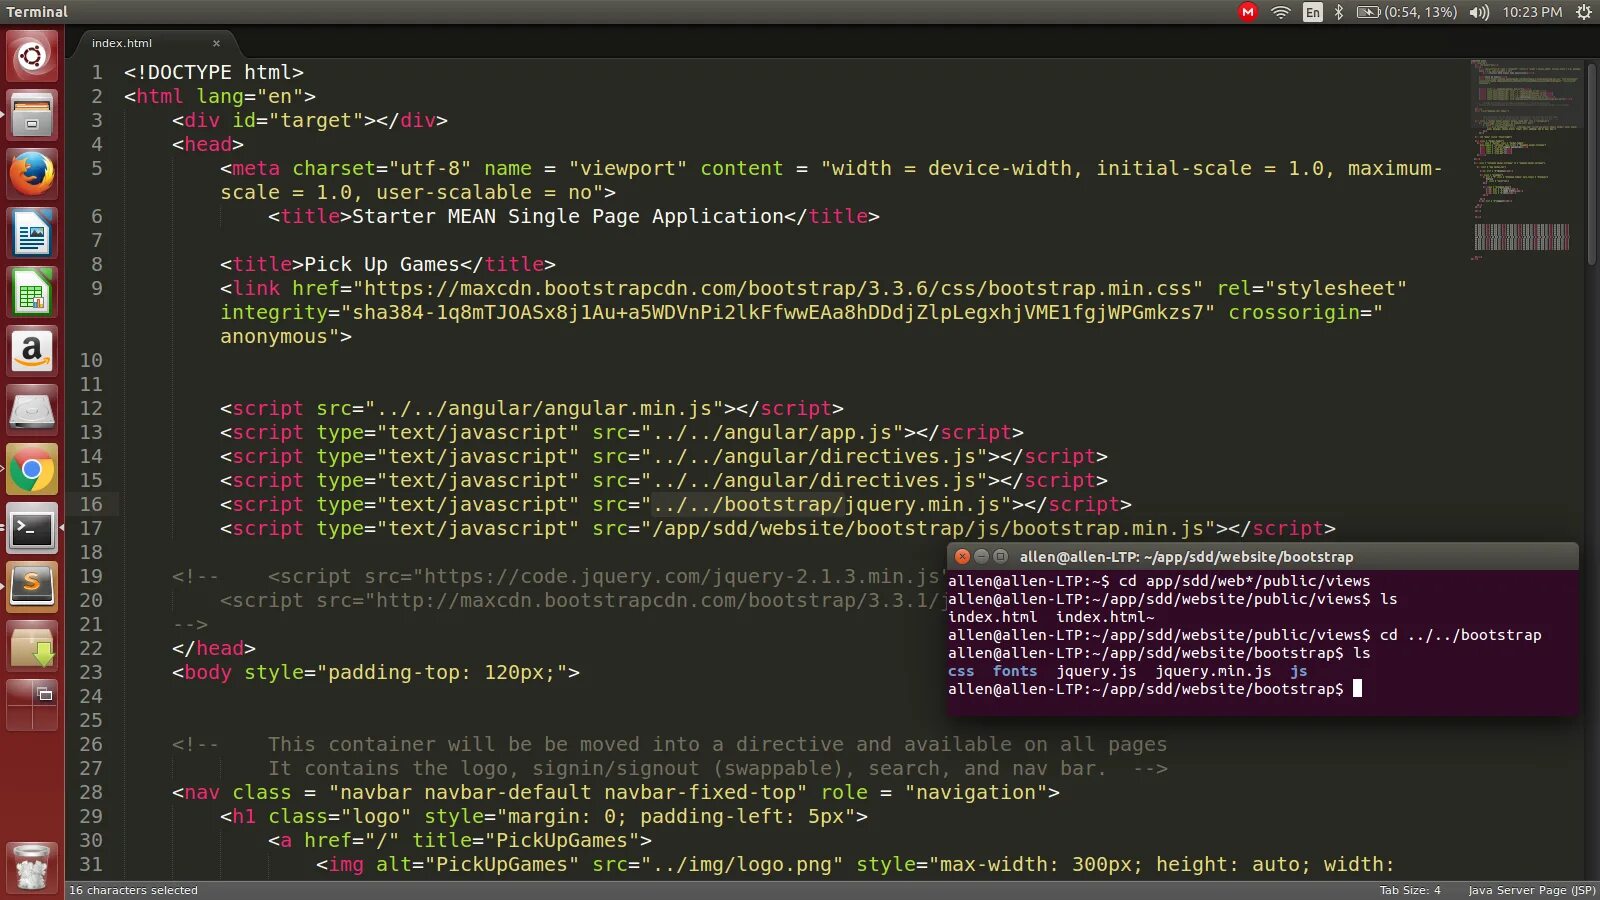Open the disk drive launcher icon
Image resolution: width=1600 pixels, height=900 pixels.
point(32,410)
